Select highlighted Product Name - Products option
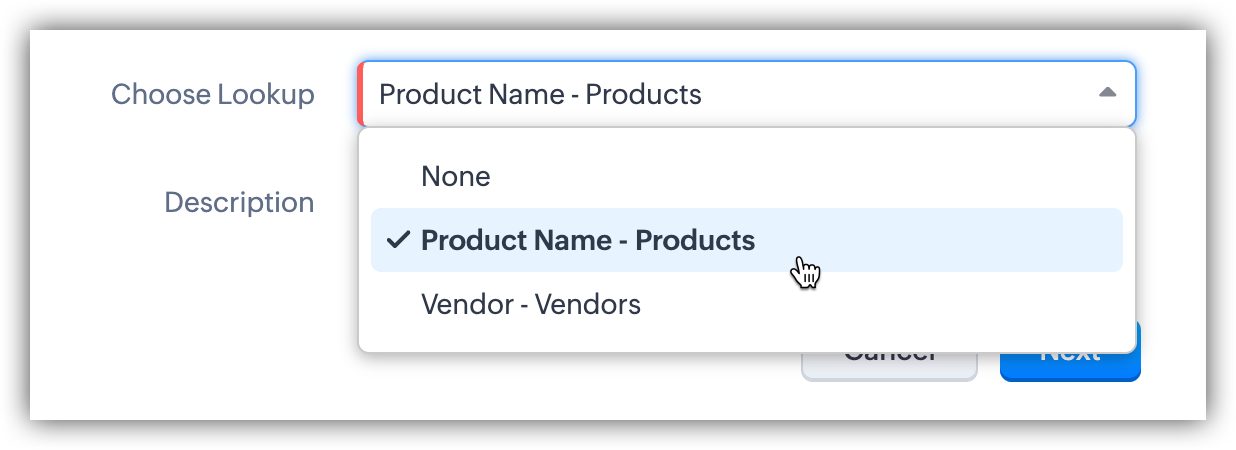 click(x=747, y=240)
